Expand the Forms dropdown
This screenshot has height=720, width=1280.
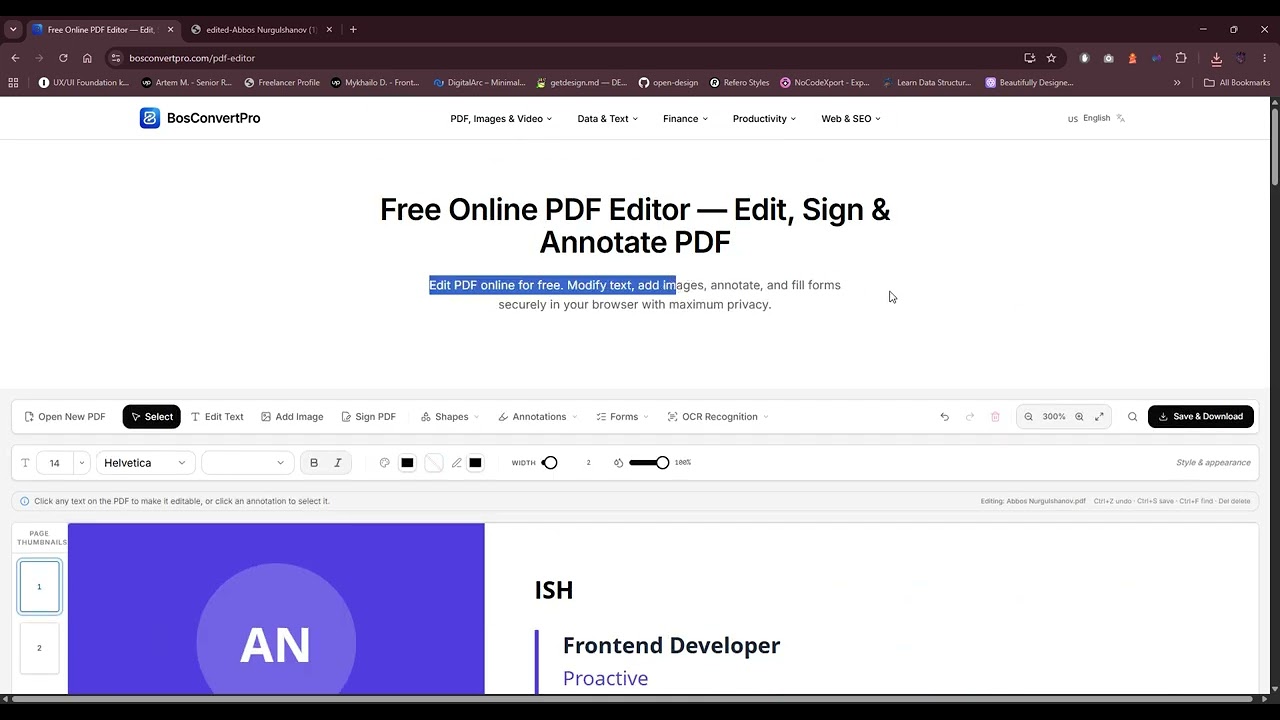(622, 417)
